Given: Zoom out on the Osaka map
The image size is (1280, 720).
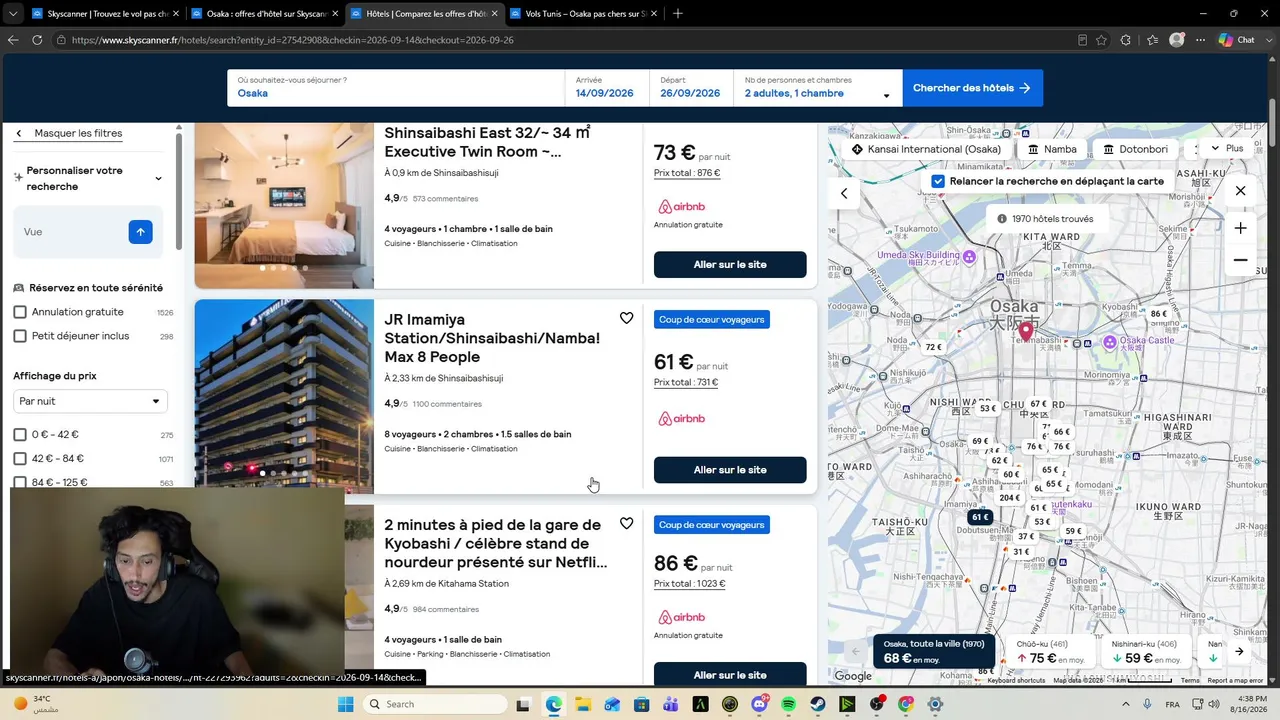Looking at the screenshot, I should tap(1240, 260).
